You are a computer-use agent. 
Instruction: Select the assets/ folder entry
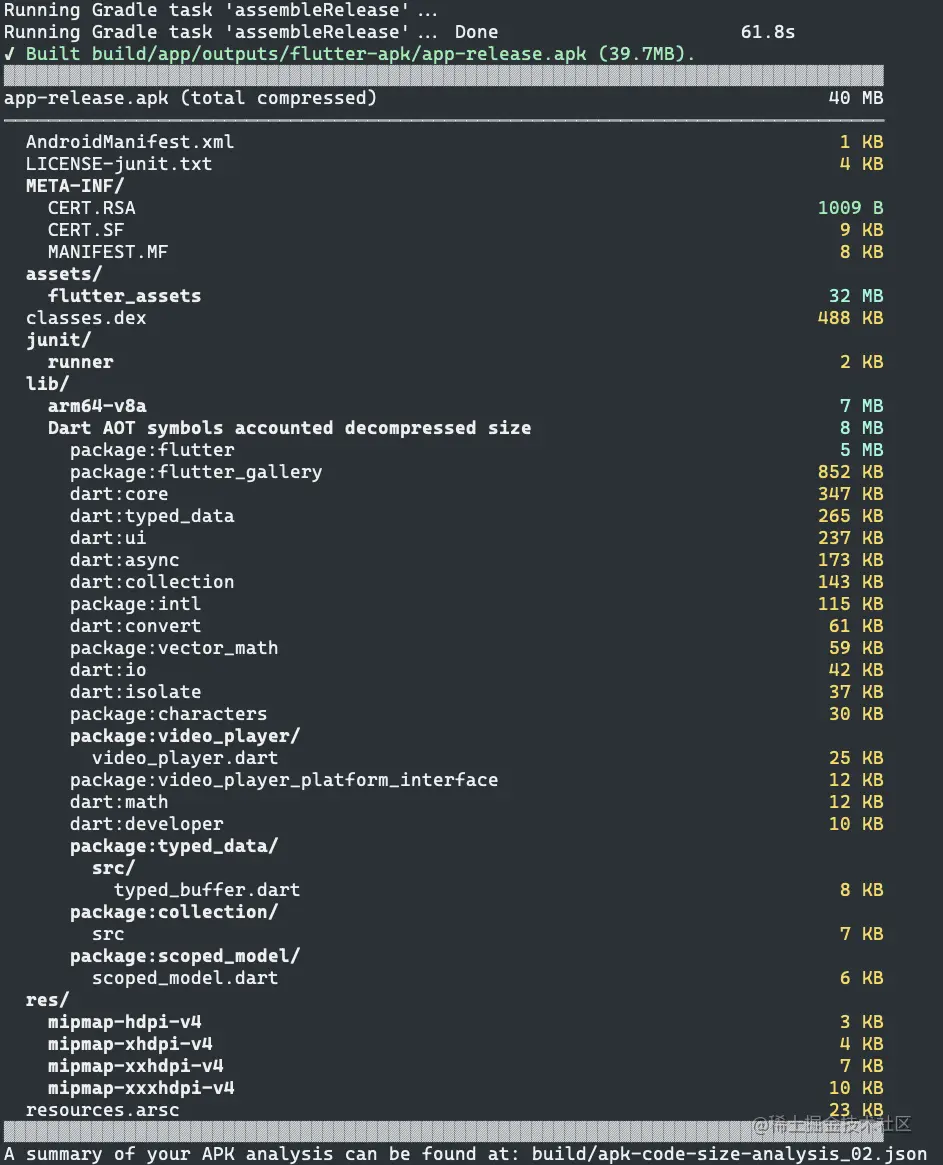[x=64, y=274]
